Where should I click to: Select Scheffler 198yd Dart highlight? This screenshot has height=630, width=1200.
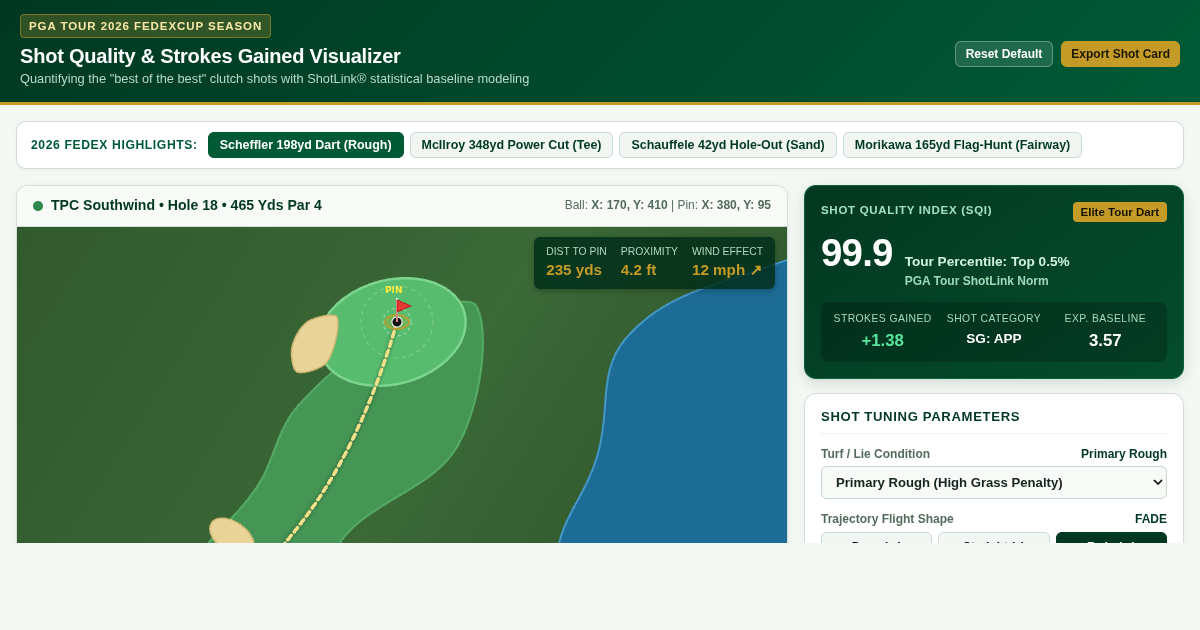(306, 145)
